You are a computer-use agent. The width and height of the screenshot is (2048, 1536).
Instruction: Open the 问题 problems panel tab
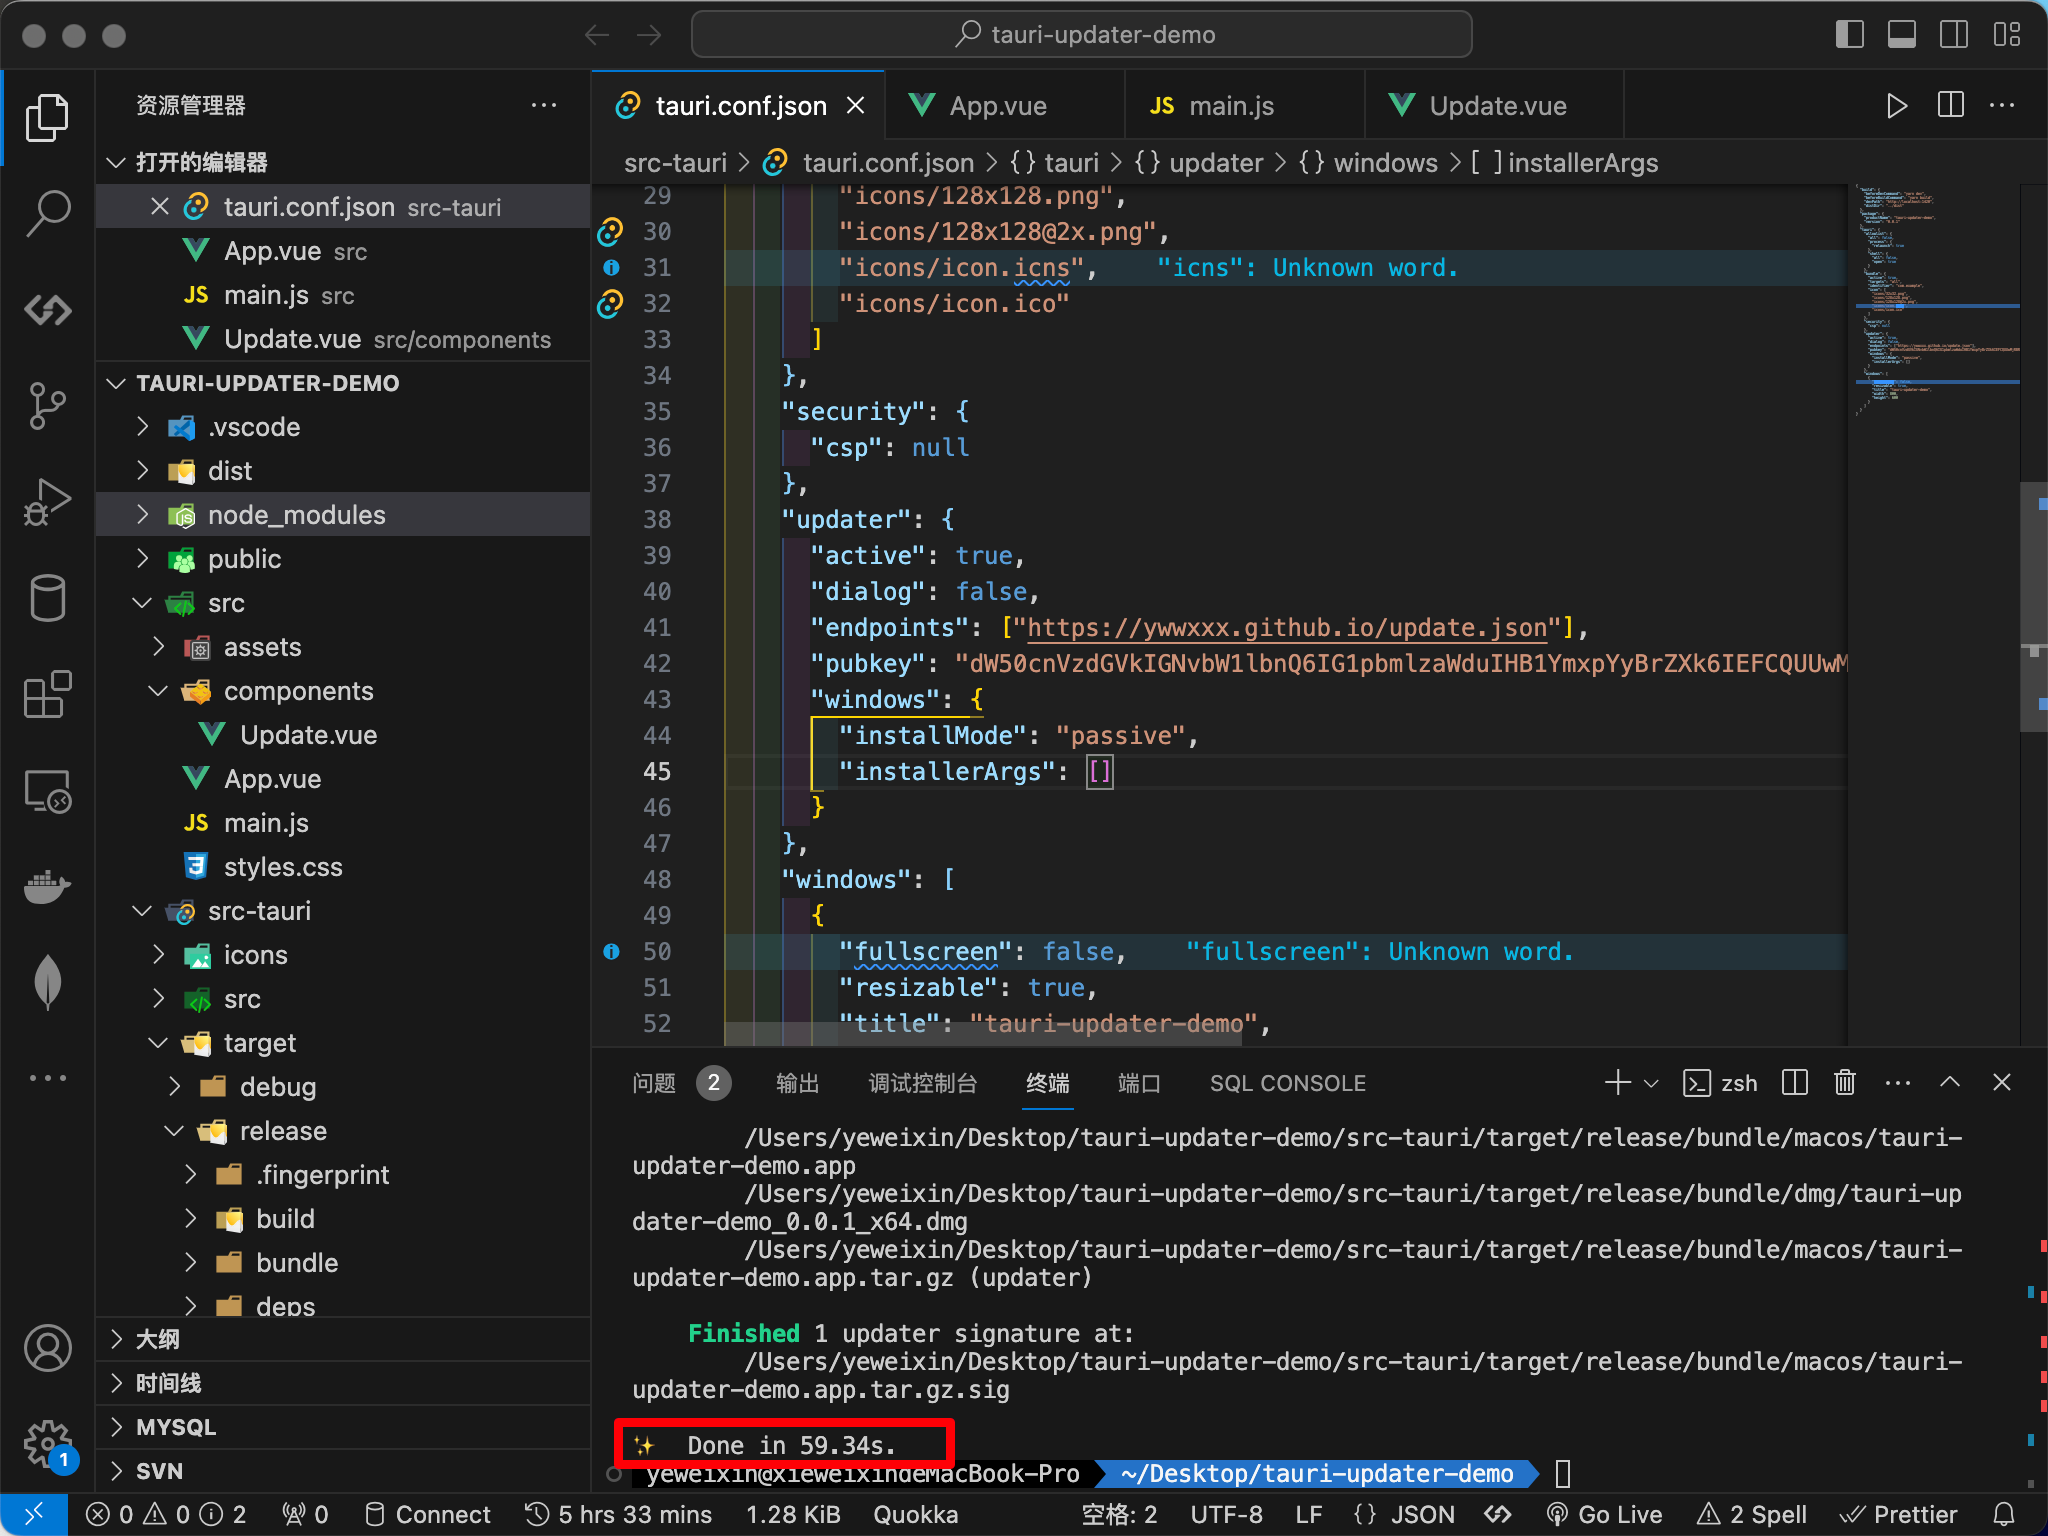coord(654,1083)
